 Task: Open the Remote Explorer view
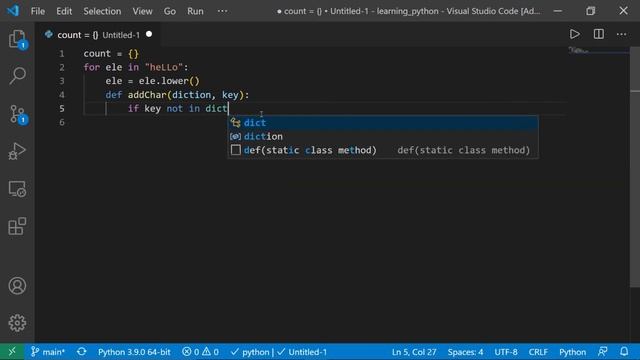pyautogui.click(x=17, y=189)
